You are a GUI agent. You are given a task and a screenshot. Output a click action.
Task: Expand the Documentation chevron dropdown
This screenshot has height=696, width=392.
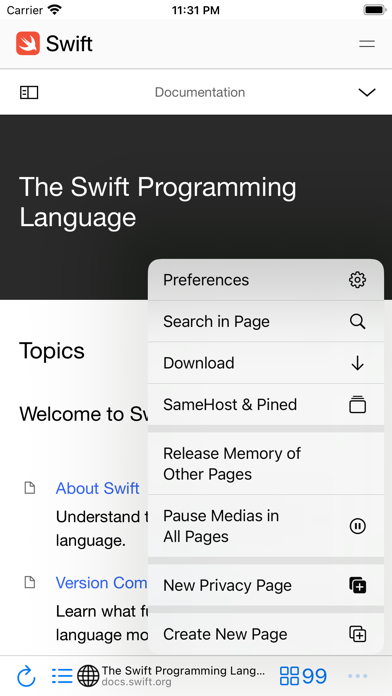[x=367, y=92]
